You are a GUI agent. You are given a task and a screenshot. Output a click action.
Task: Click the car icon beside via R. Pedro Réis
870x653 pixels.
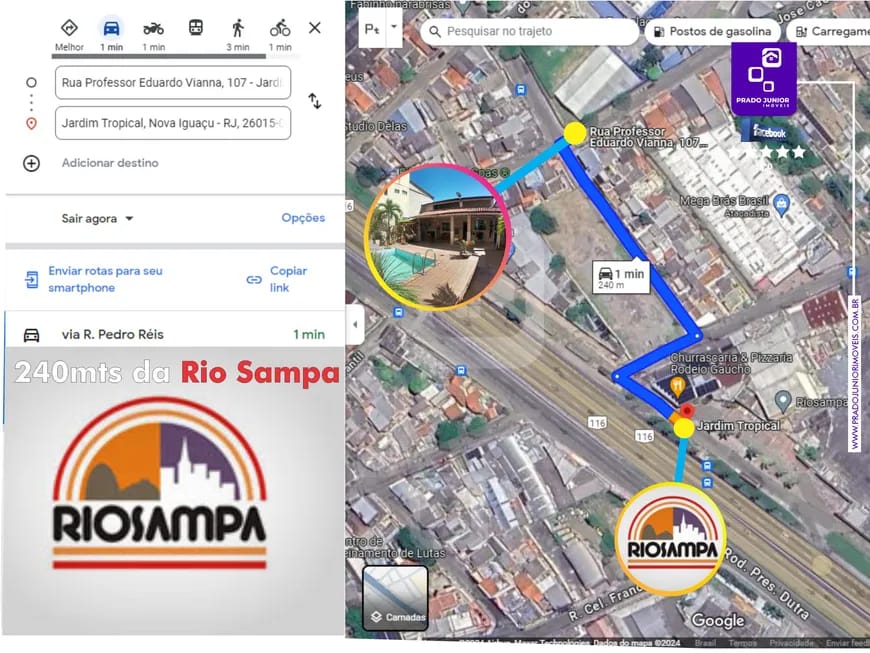31,335
